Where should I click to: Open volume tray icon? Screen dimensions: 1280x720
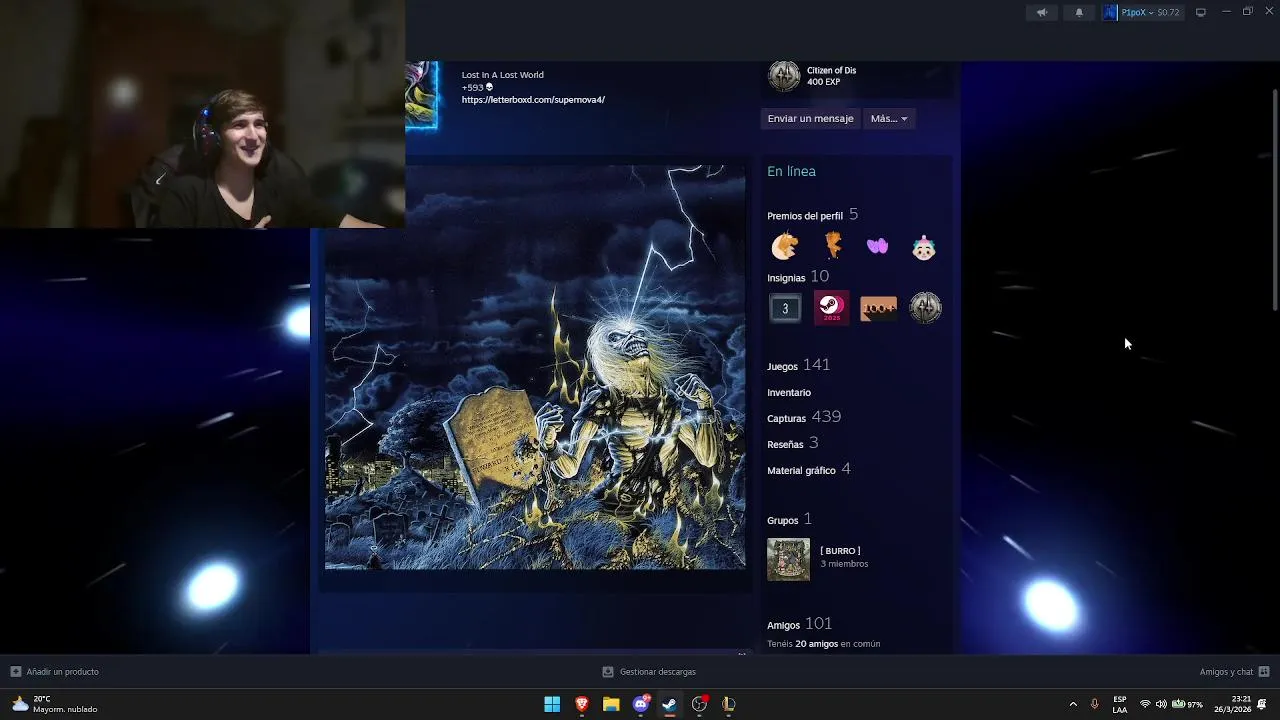point(1161,704)
